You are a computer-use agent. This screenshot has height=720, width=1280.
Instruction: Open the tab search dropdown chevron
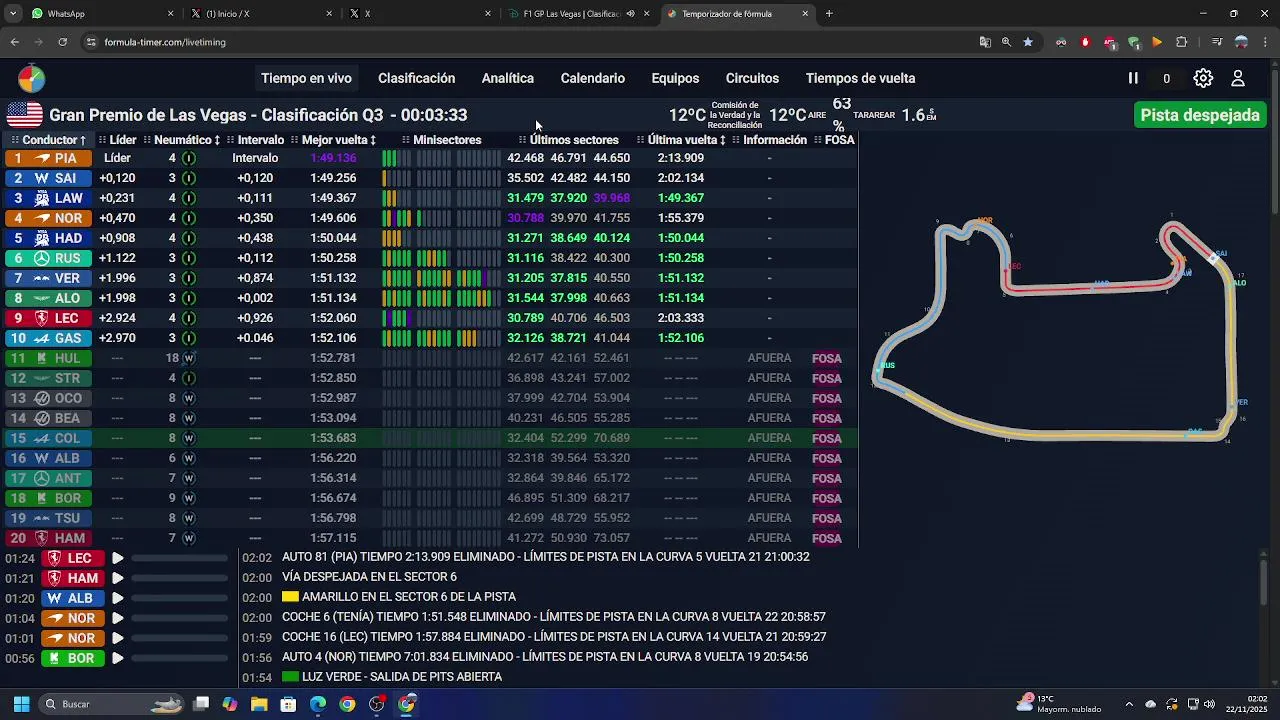pyautogui.click(x=13, y=14)
